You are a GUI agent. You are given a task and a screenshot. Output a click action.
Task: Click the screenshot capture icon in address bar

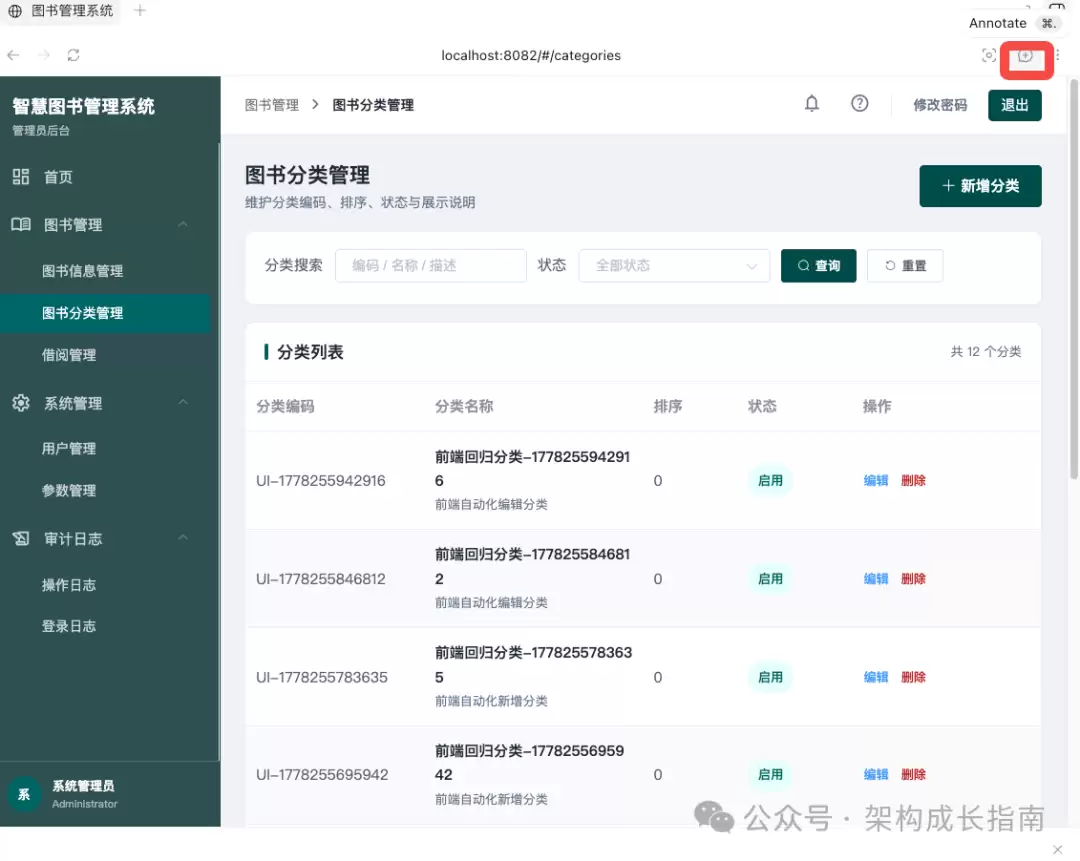988,55
